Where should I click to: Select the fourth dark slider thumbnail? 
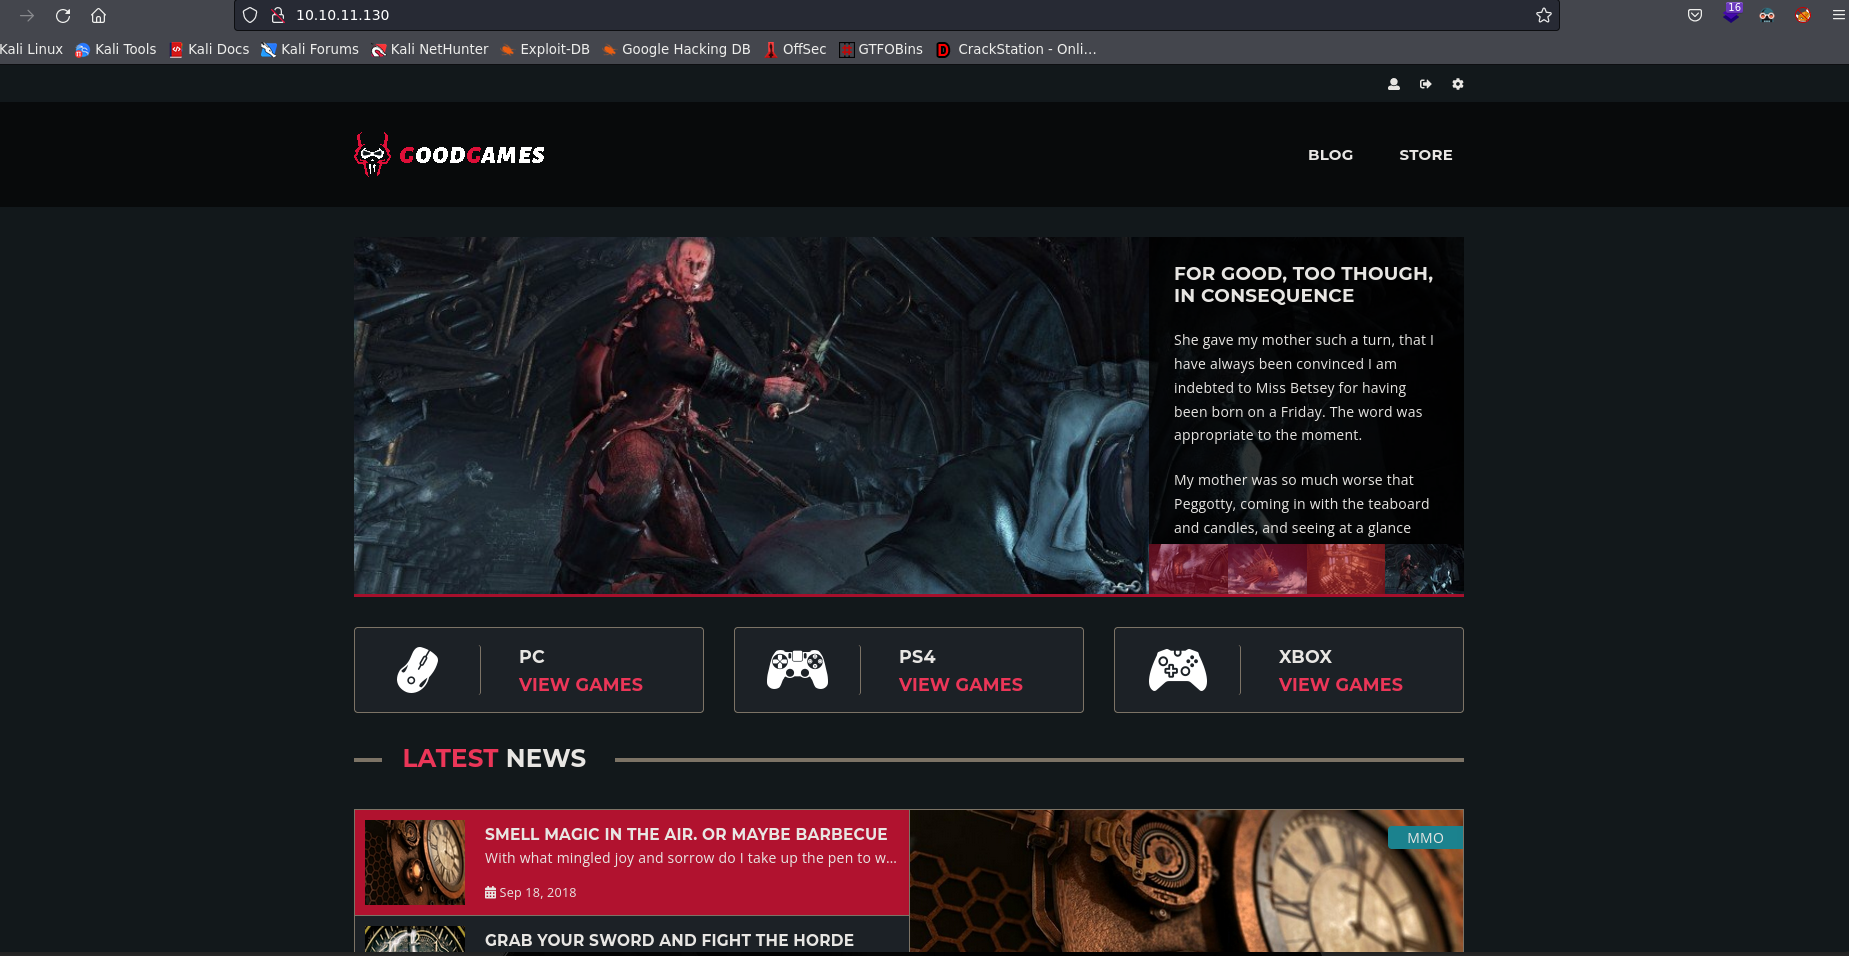tap(1425, 569)
